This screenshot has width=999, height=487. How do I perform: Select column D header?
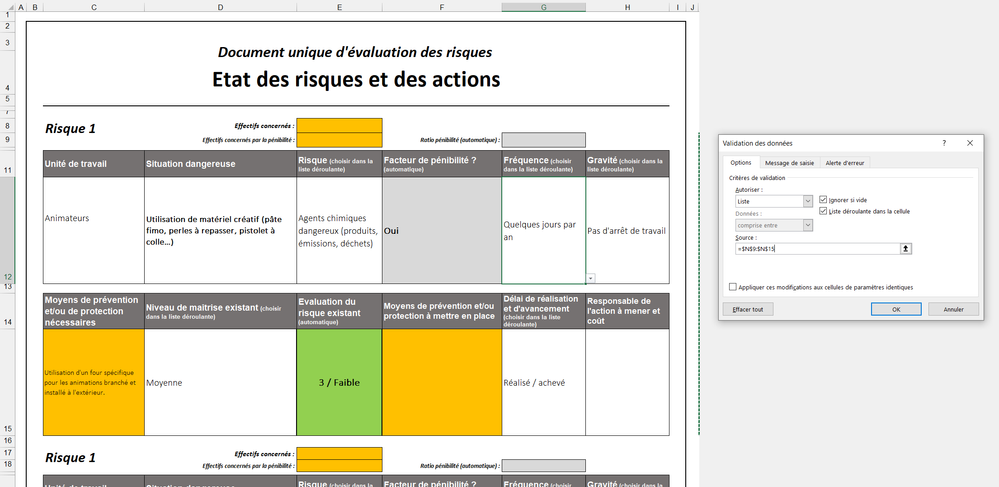(x=220, y=7)
